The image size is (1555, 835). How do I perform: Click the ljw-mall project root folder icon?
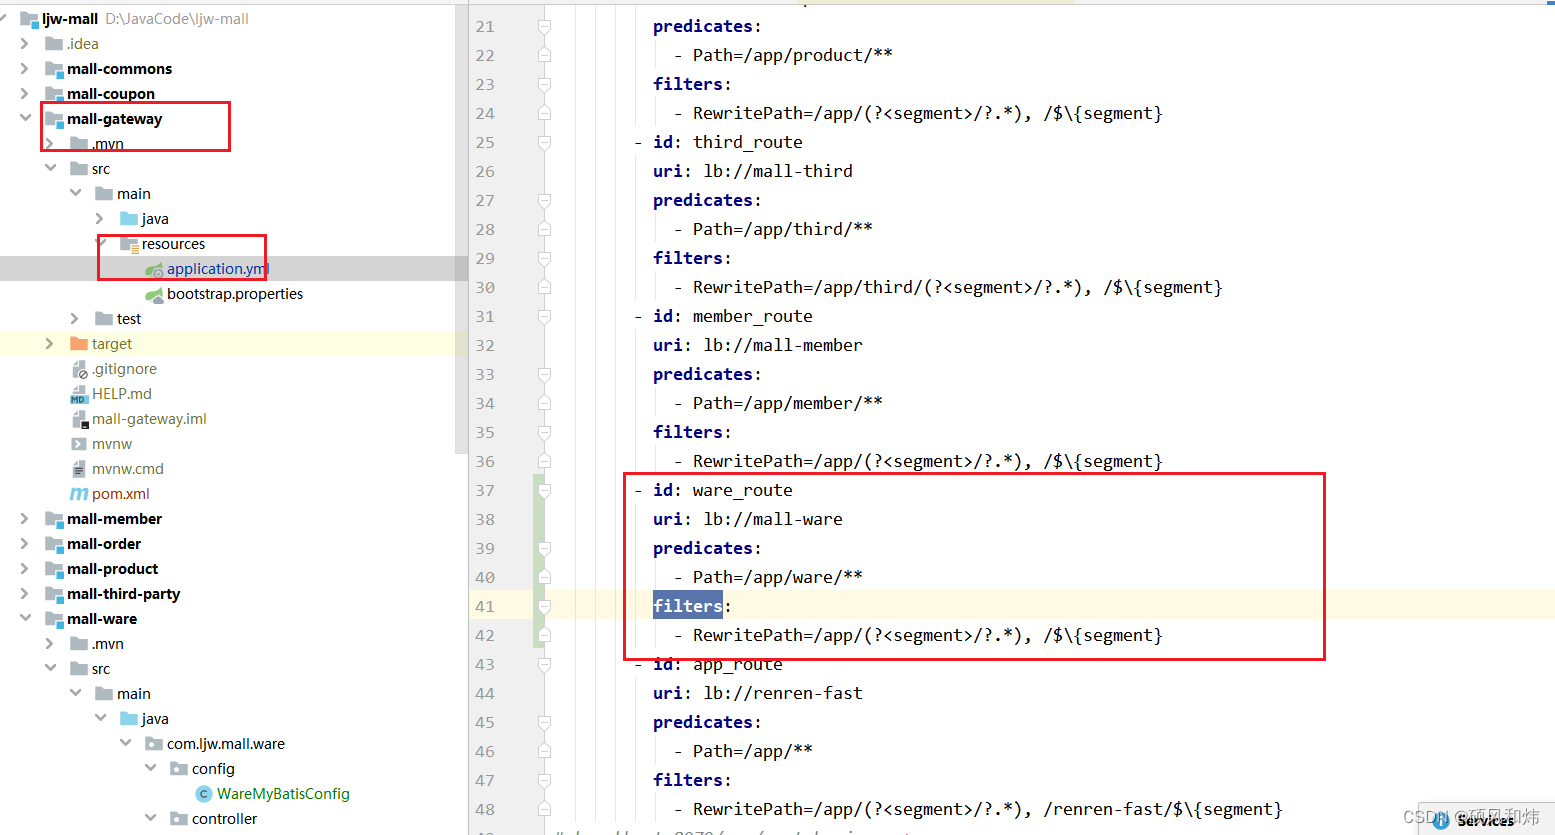[29, 19]
